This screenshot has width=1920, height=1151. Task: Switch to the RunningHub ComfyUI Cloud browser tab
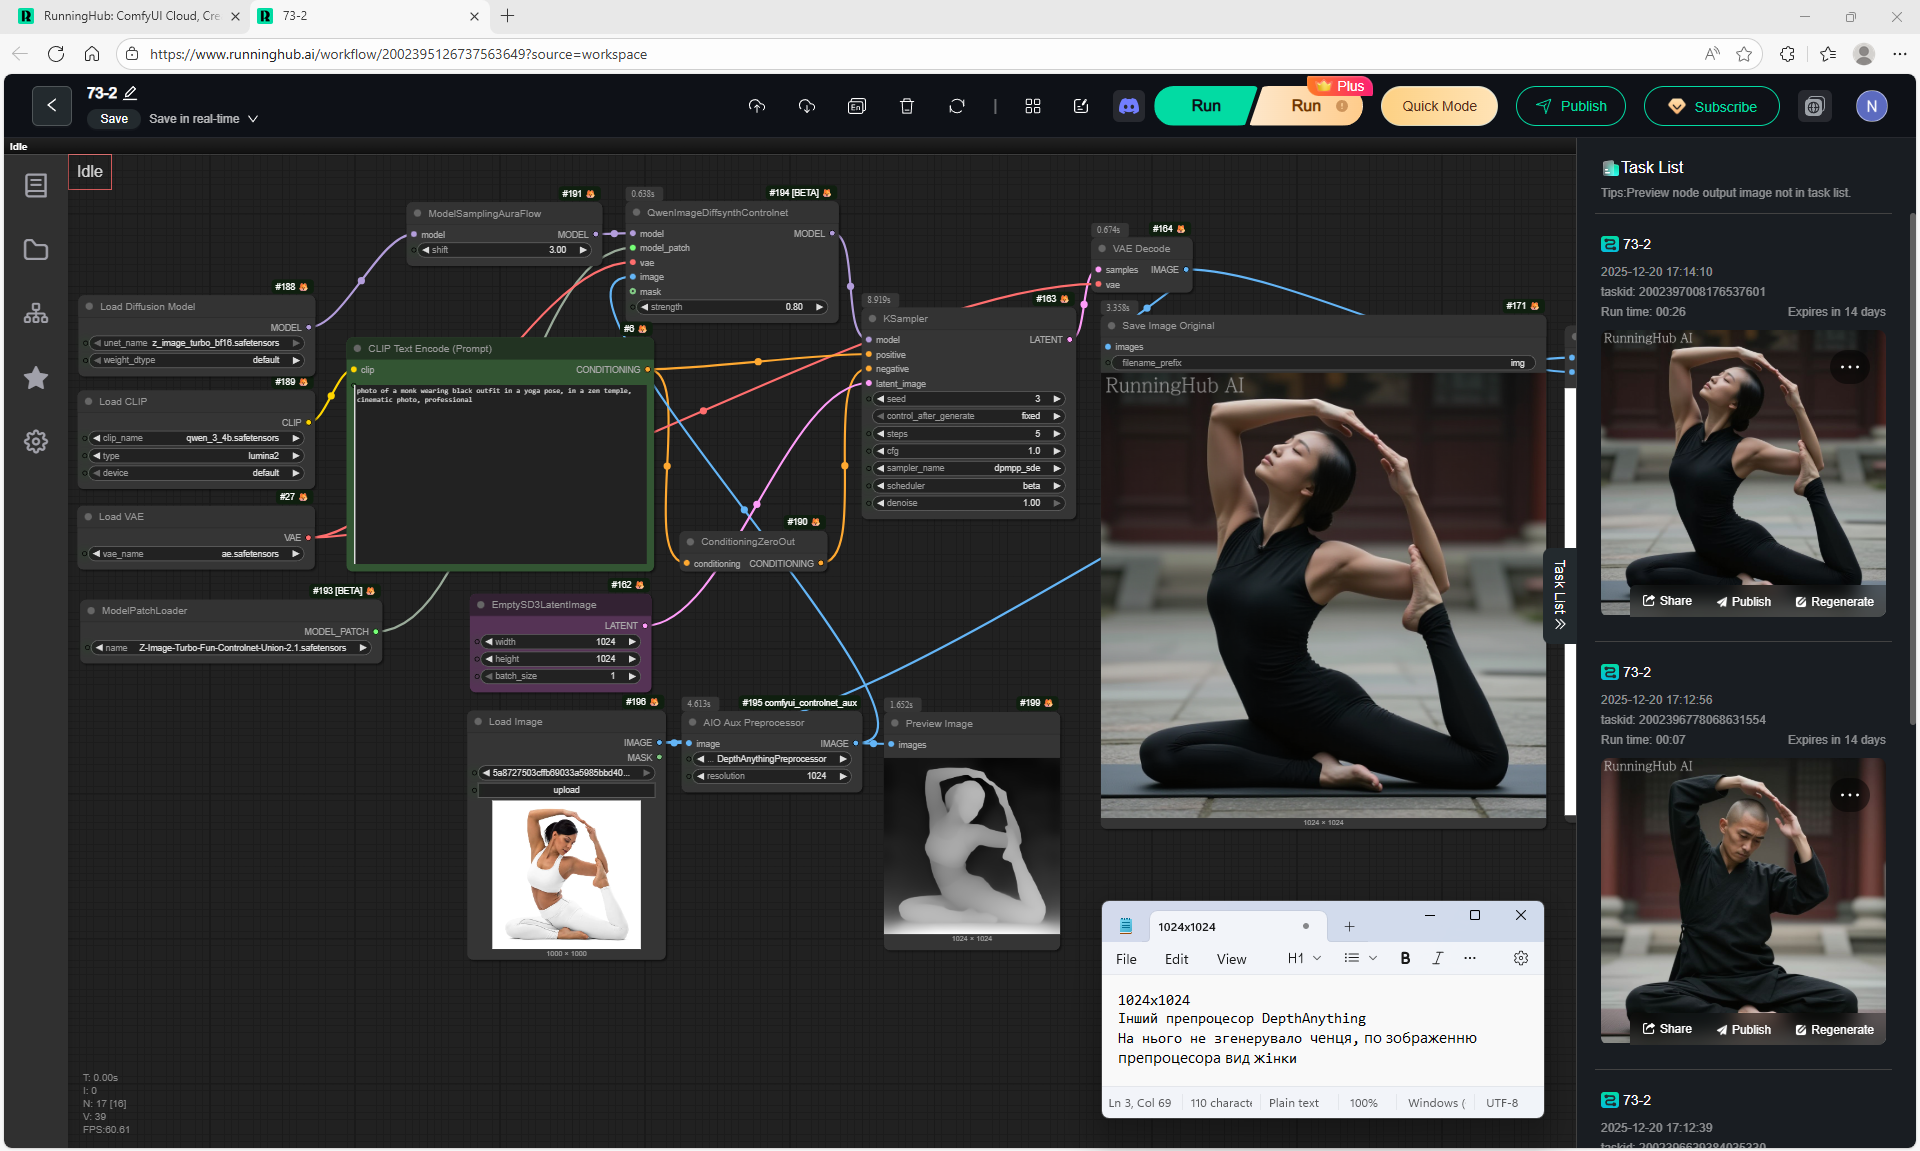tap(130, 16)
